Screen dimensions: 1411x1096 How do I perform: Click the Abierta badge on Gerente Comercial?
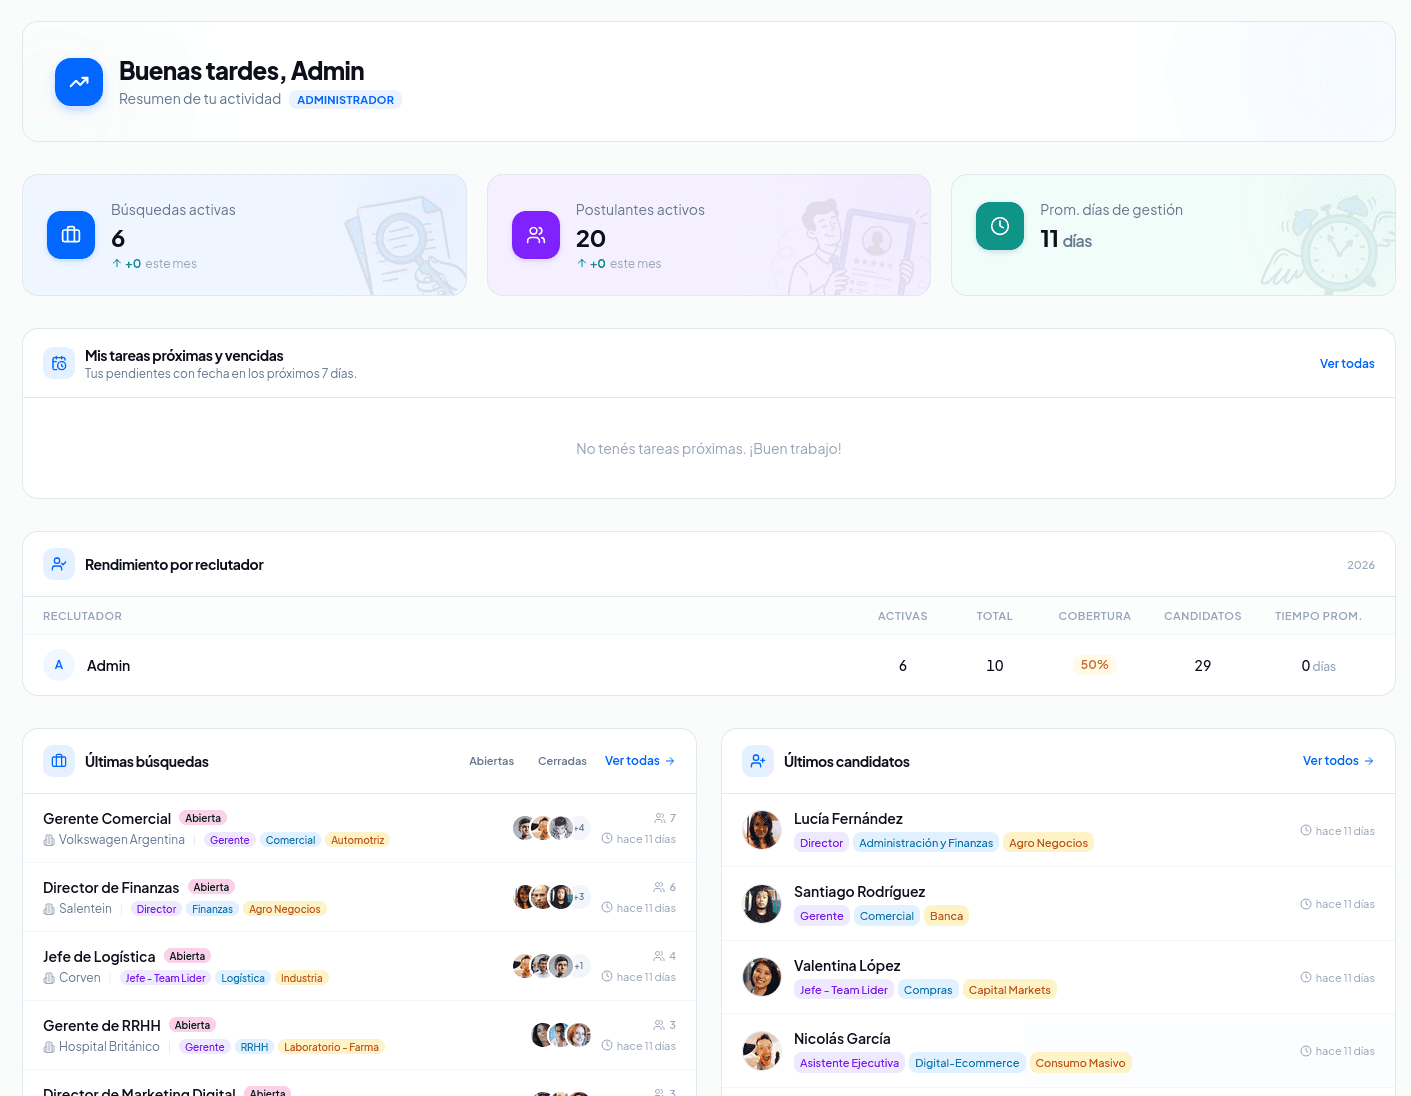tap(203, 818)
